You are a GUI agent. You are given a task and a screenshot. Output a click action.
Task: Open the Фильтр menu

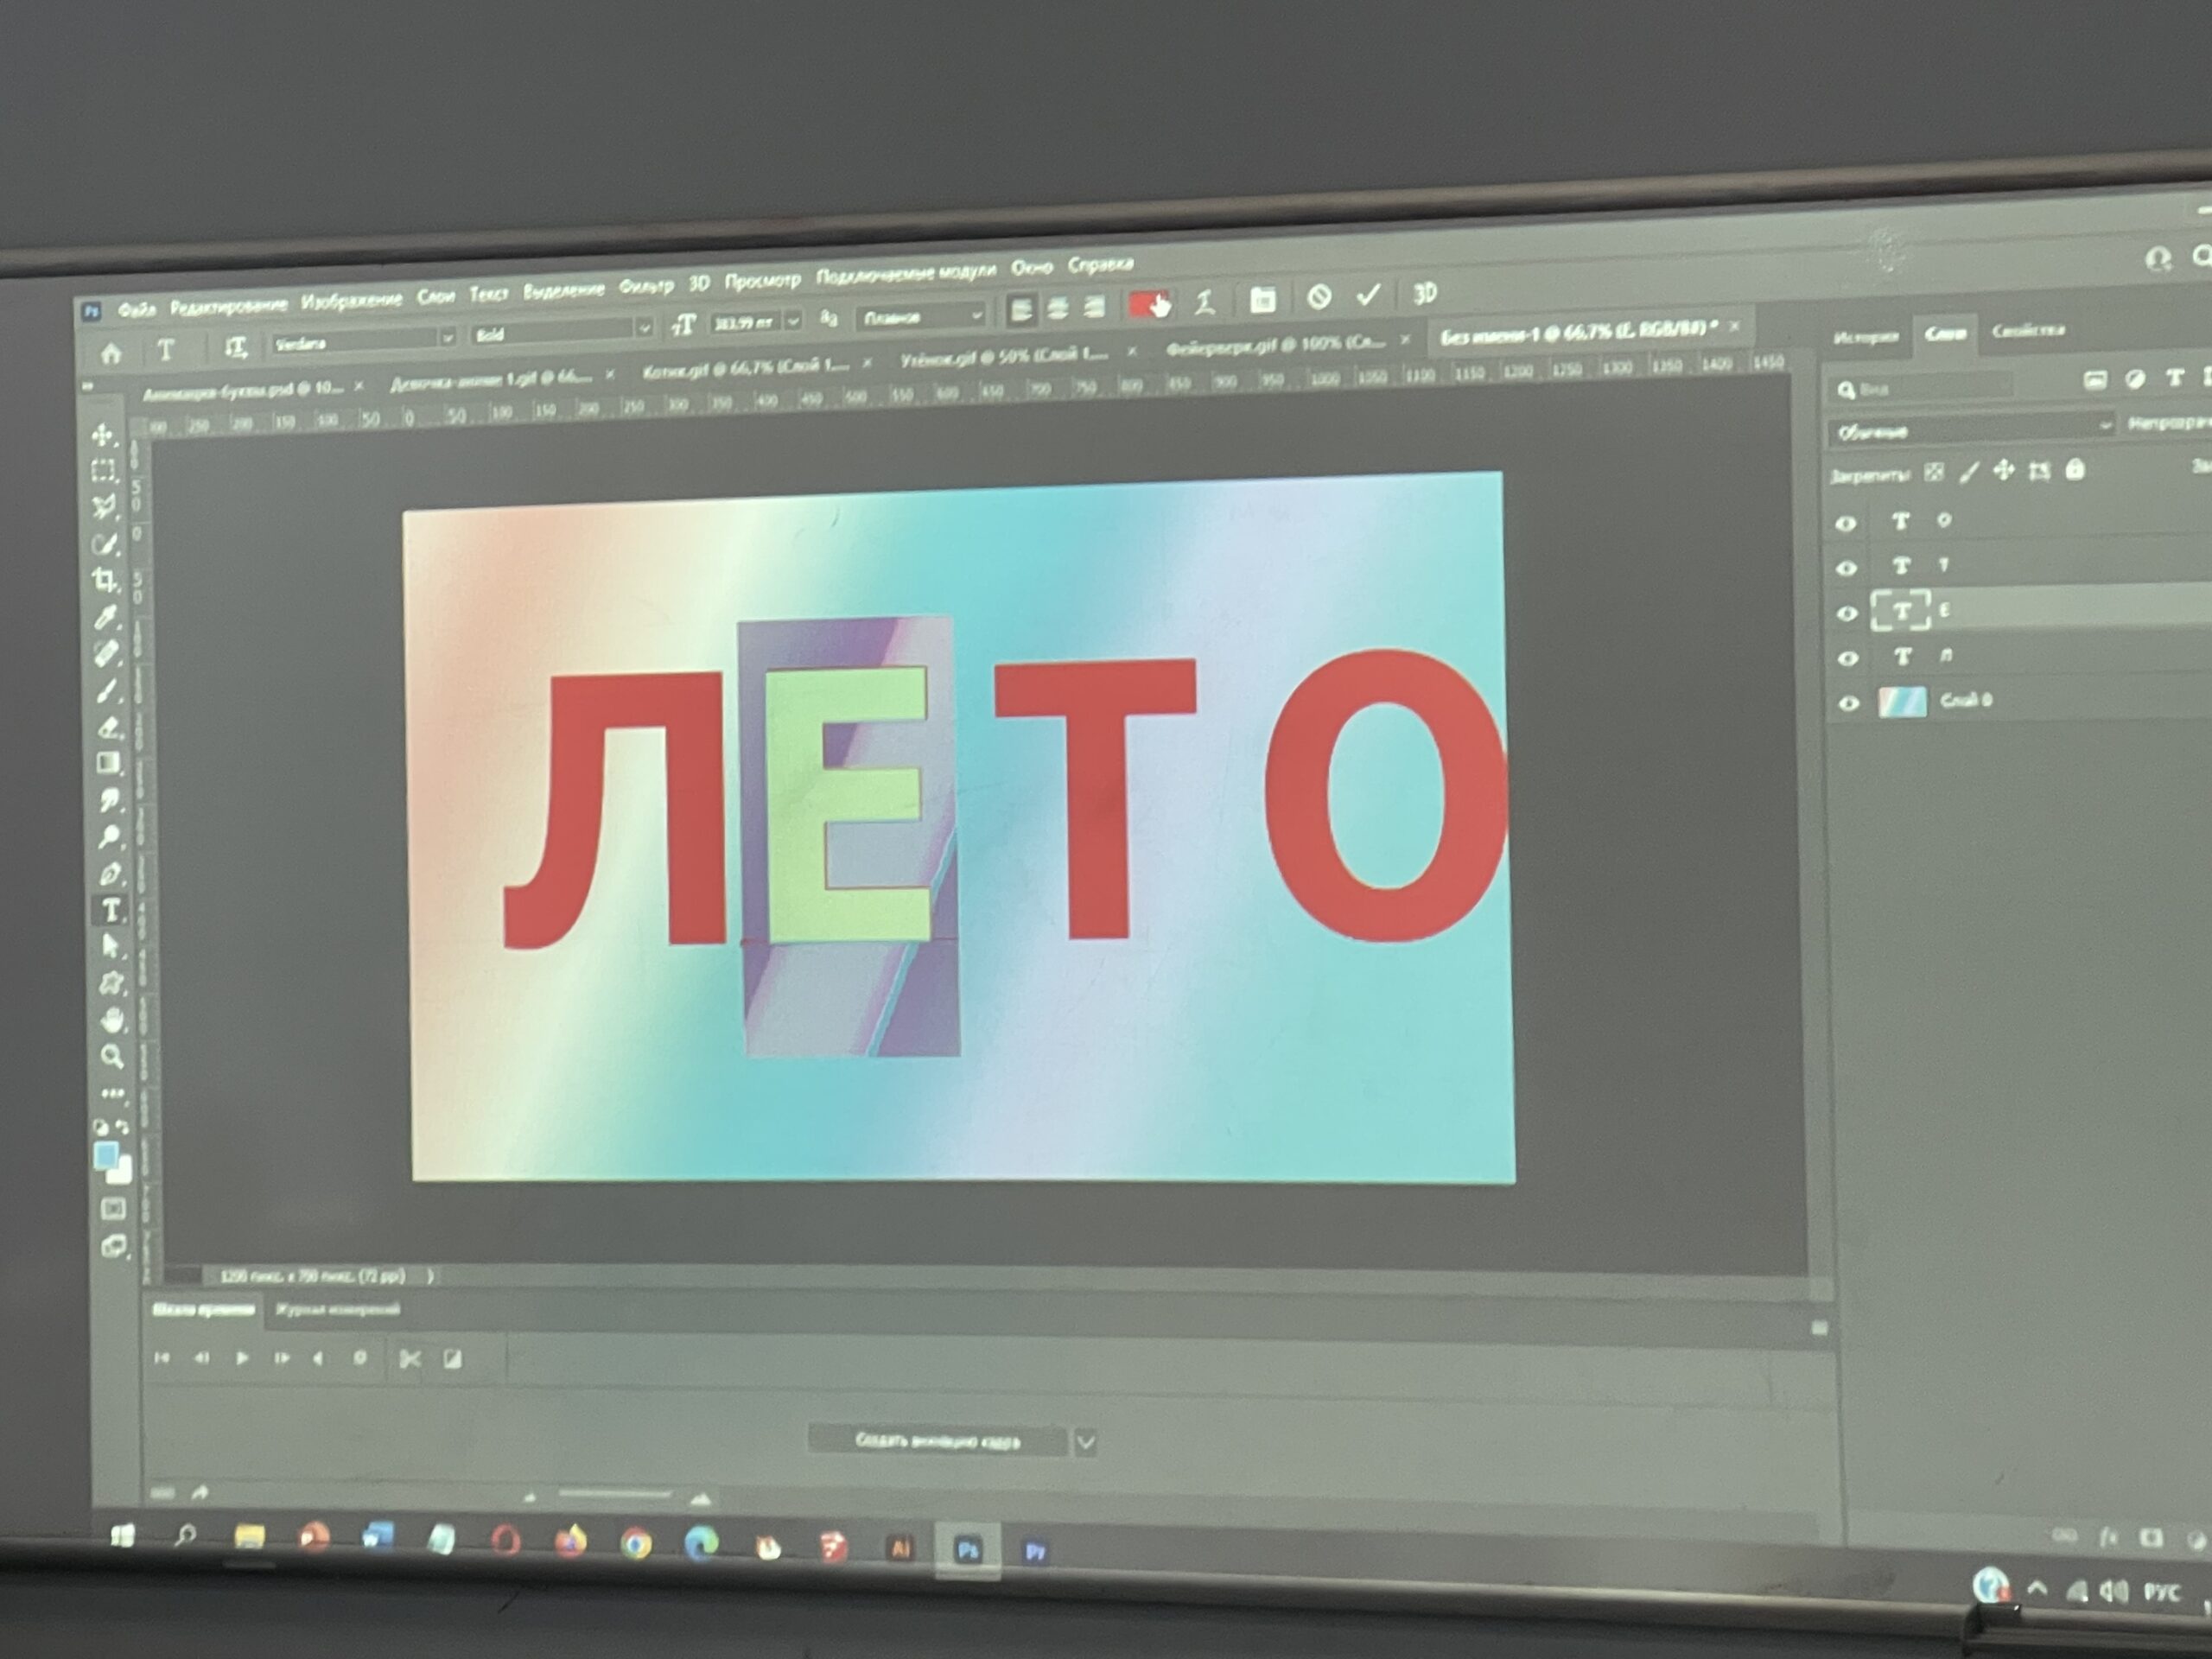coord(646,287)
